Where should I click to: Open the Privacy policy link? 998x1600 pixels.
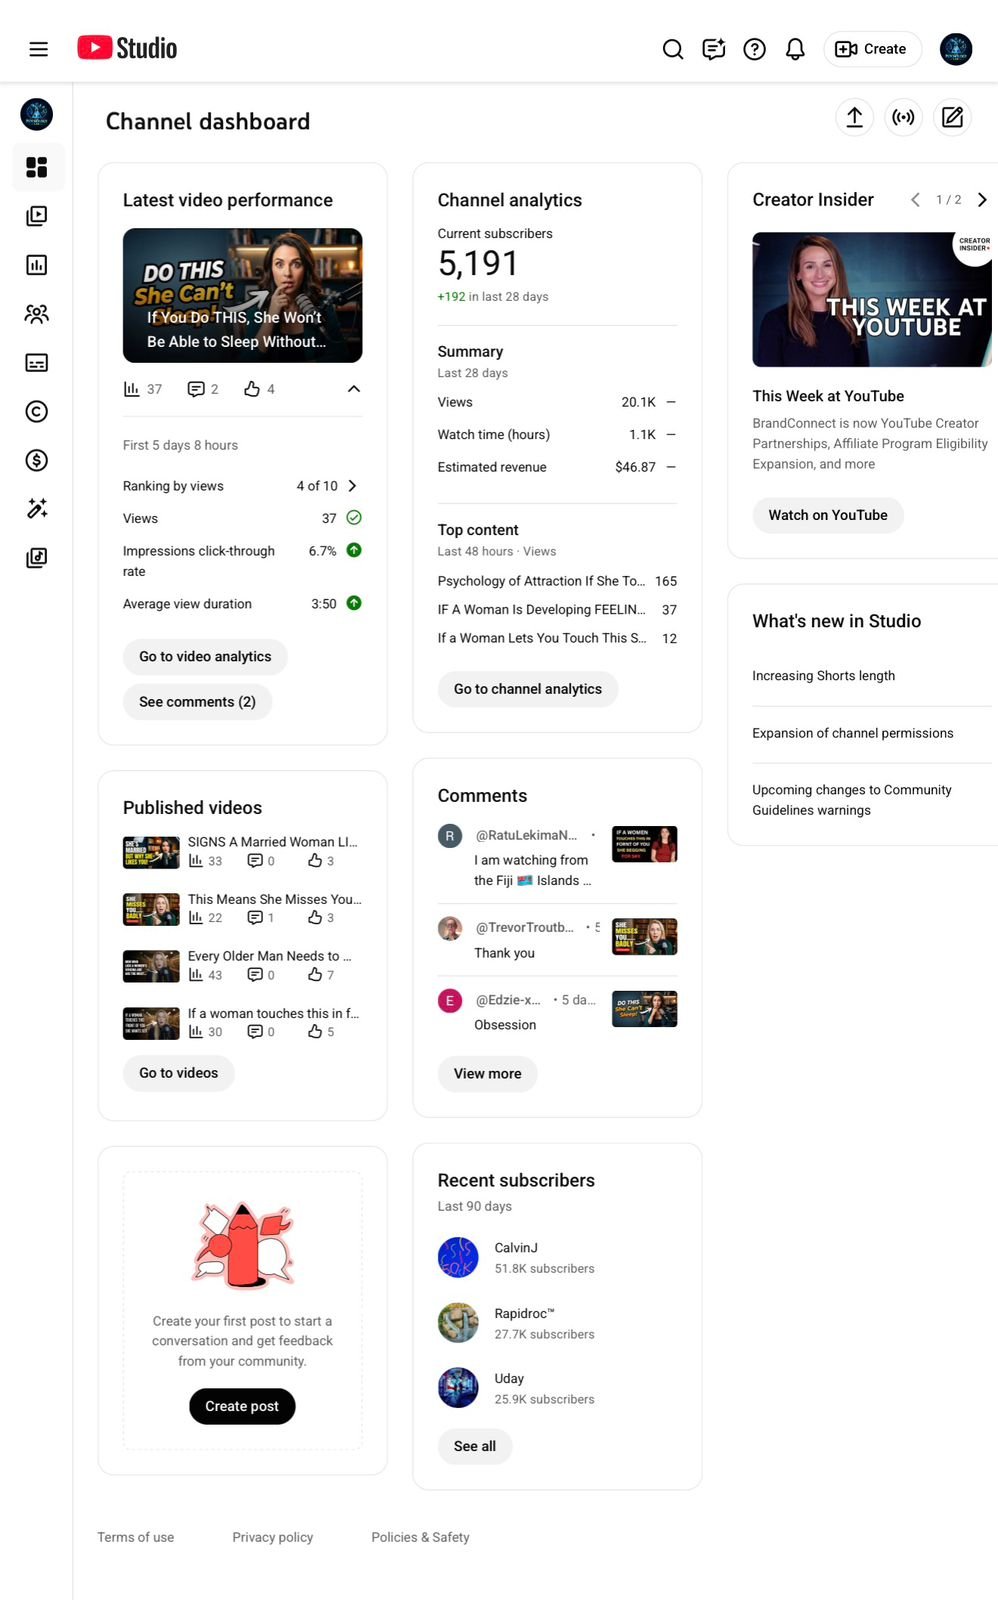click(272, 1537)
